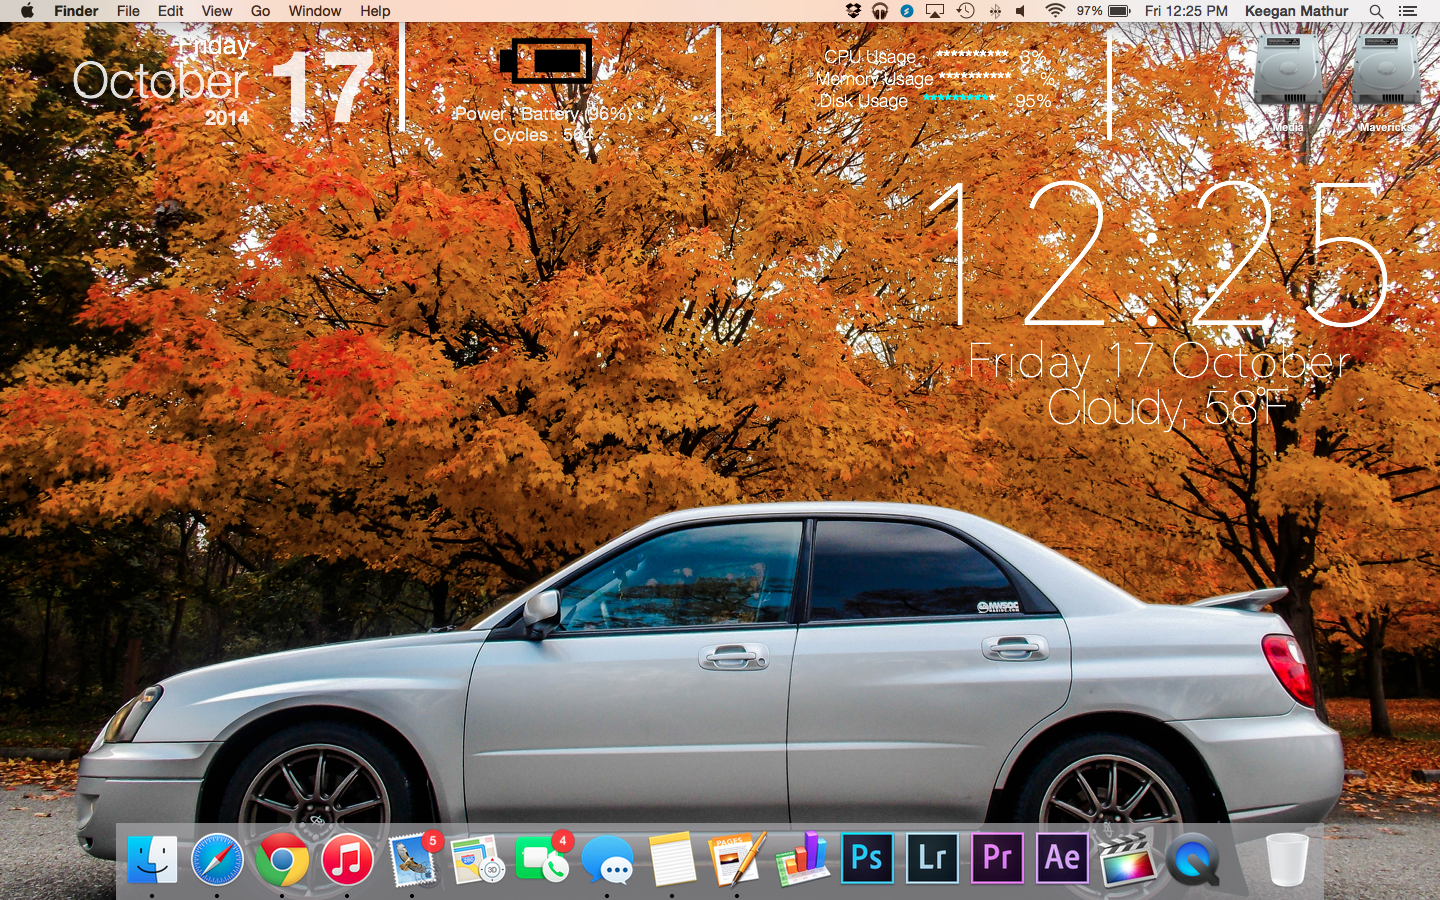Click the battery widget graphic
The width and height of the screenshot is (1440, 900).
[547, 62]
